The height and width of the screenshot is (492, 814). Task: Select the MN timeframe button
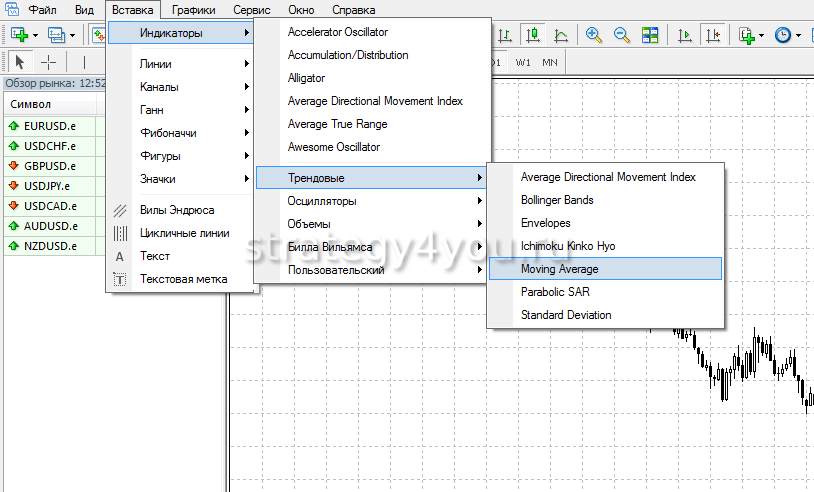click(x=550, y=62)
